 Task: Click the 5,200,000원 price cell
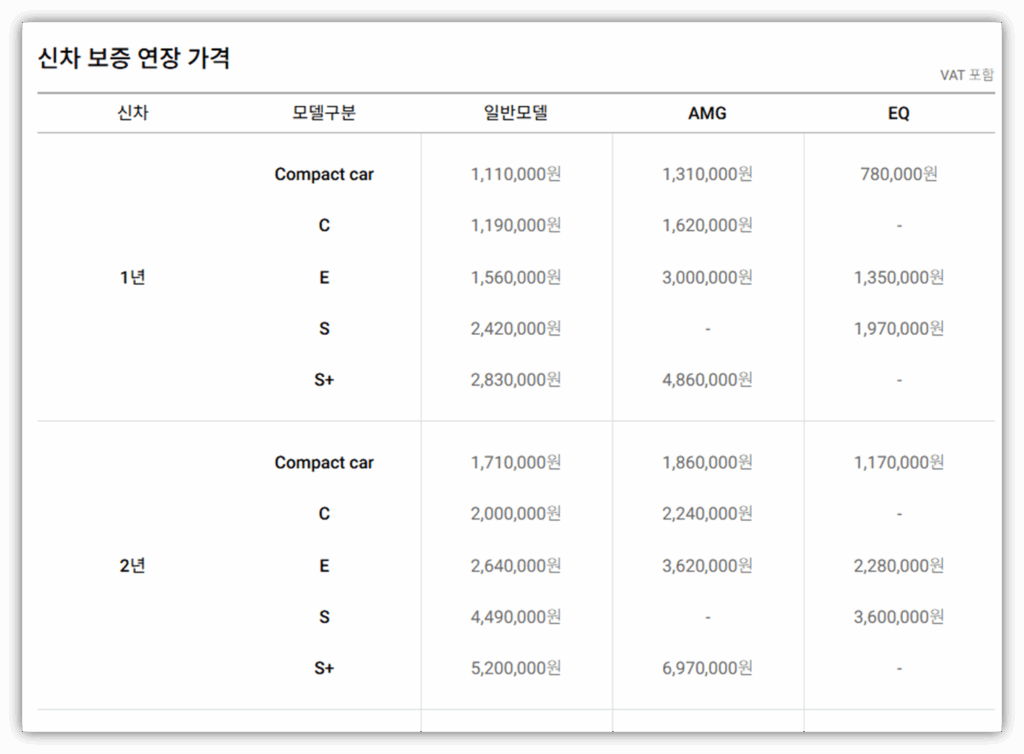[x=515, y=668]
